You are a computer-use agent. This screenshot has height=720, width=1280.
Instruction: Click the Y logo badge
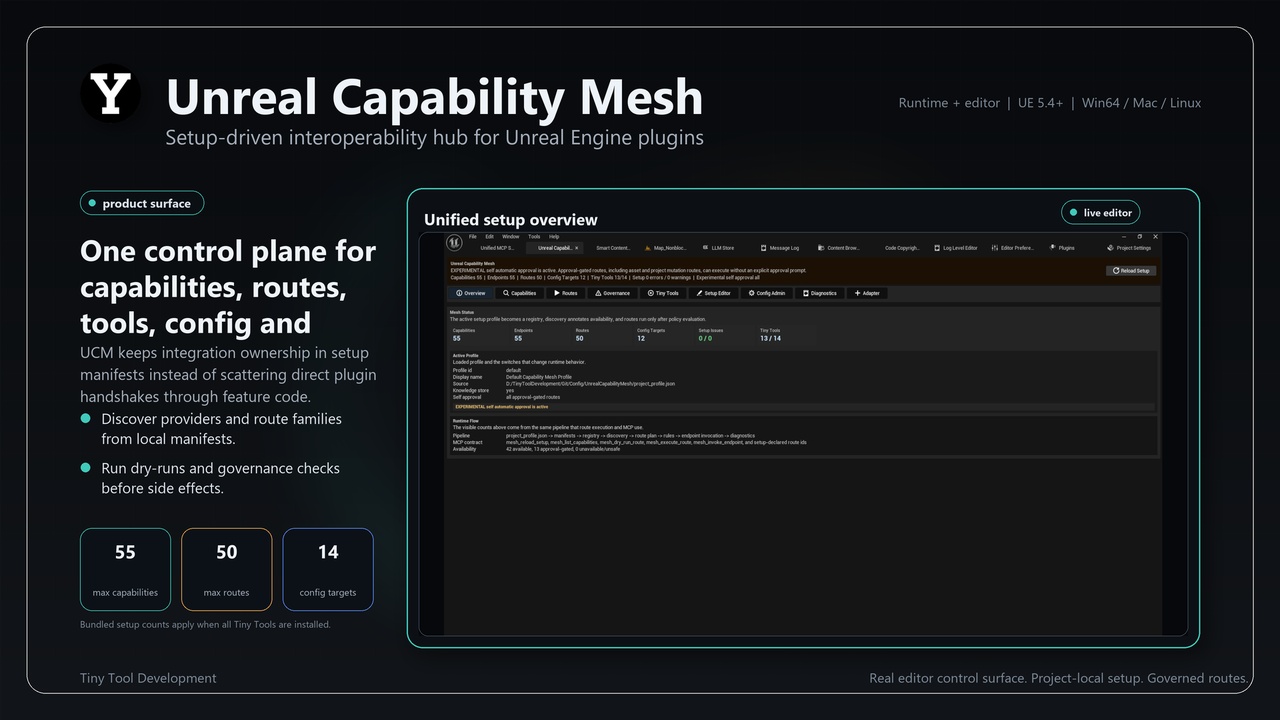[x=110, y=94]
